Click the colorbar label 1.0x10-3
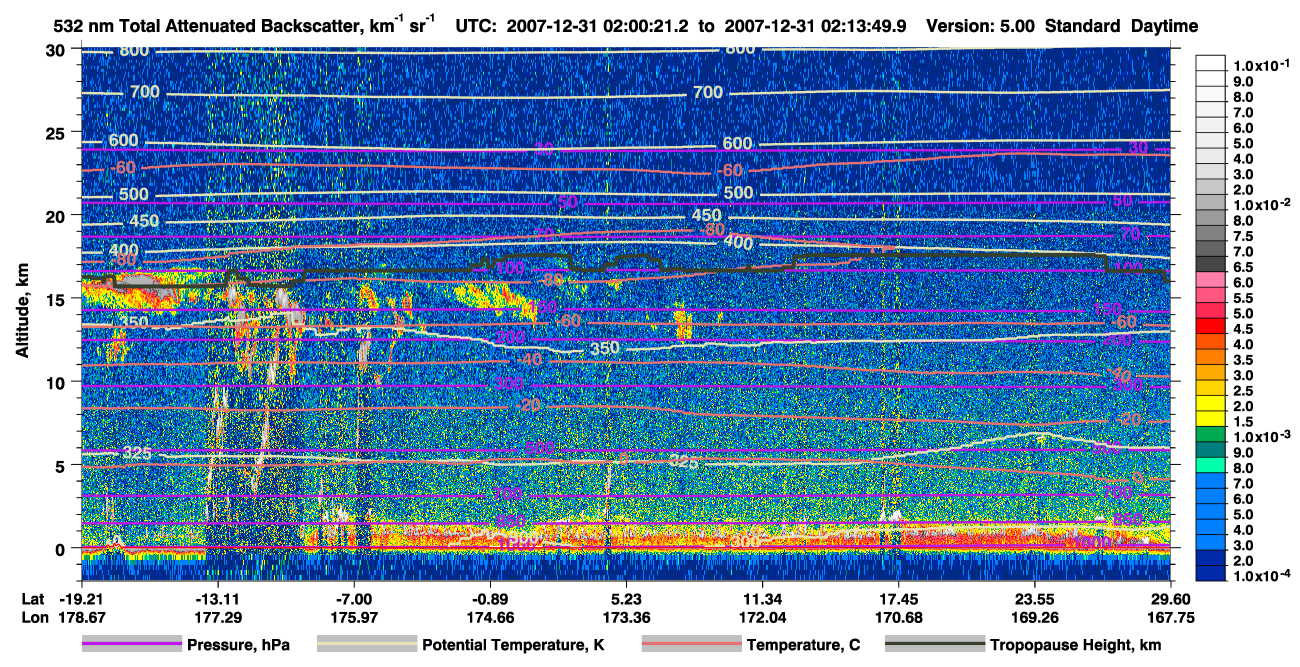 [x=1264, y=438]
